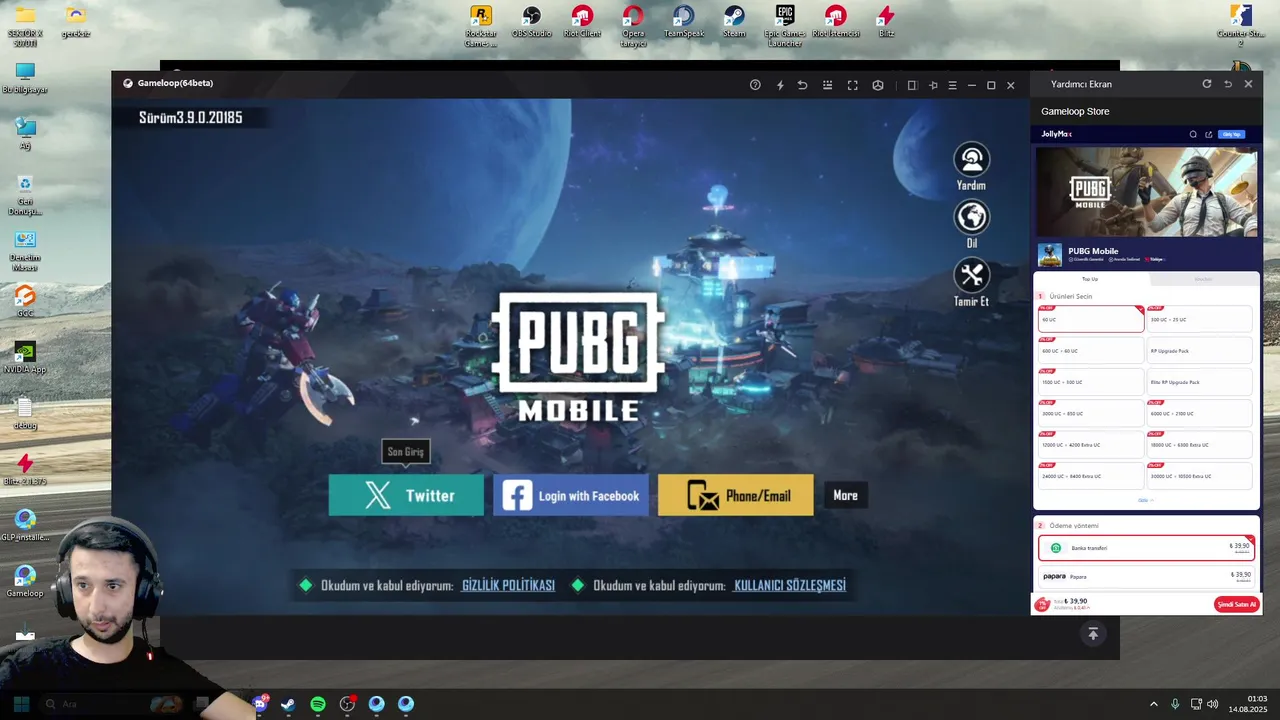Image resolution: width=1280 pixels, height=720 pixels.
Task: Select 18000 UC + 6300 Extra UC product
Action: [1199, 445]
